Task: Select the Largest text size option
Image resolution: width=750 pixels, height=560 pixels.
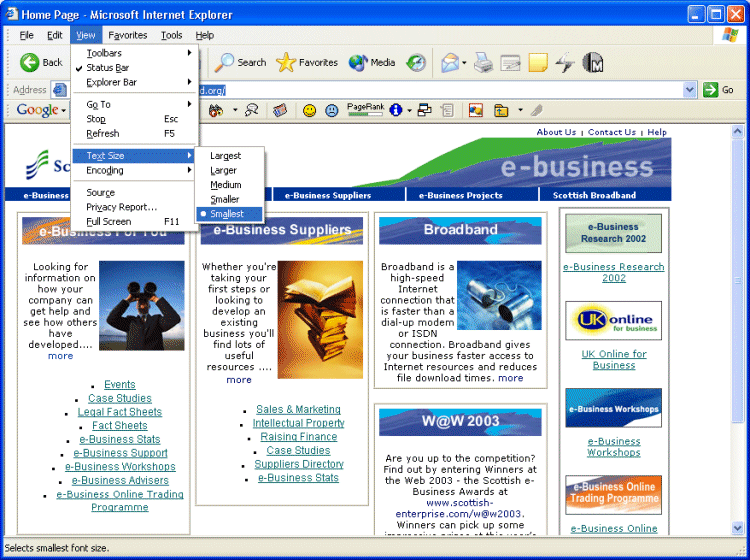Action: tap(230, 156)
